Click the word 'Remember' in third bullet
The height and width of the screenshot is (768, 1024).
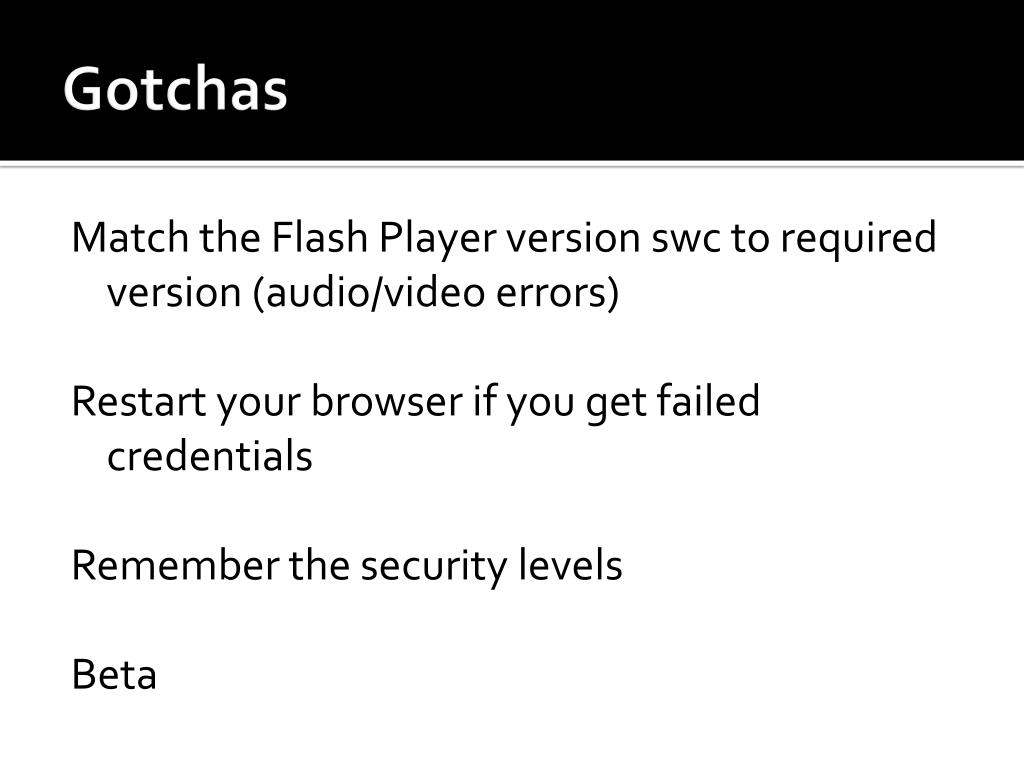(175, 565)
